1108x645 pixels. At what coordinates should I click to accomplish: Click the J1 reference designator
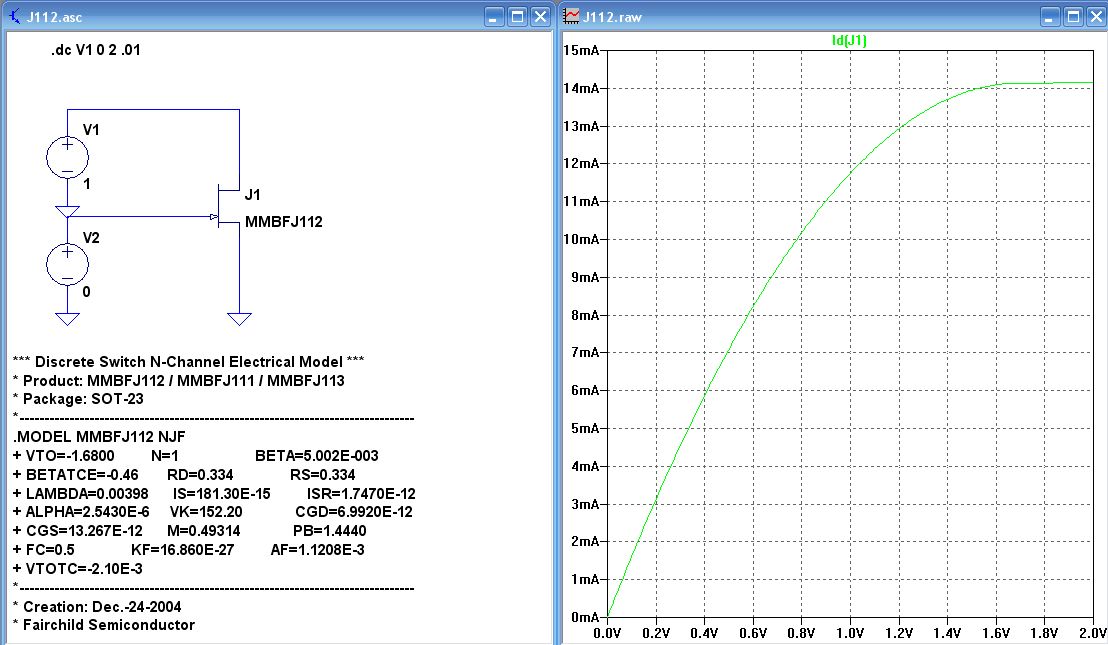(252, 195)
